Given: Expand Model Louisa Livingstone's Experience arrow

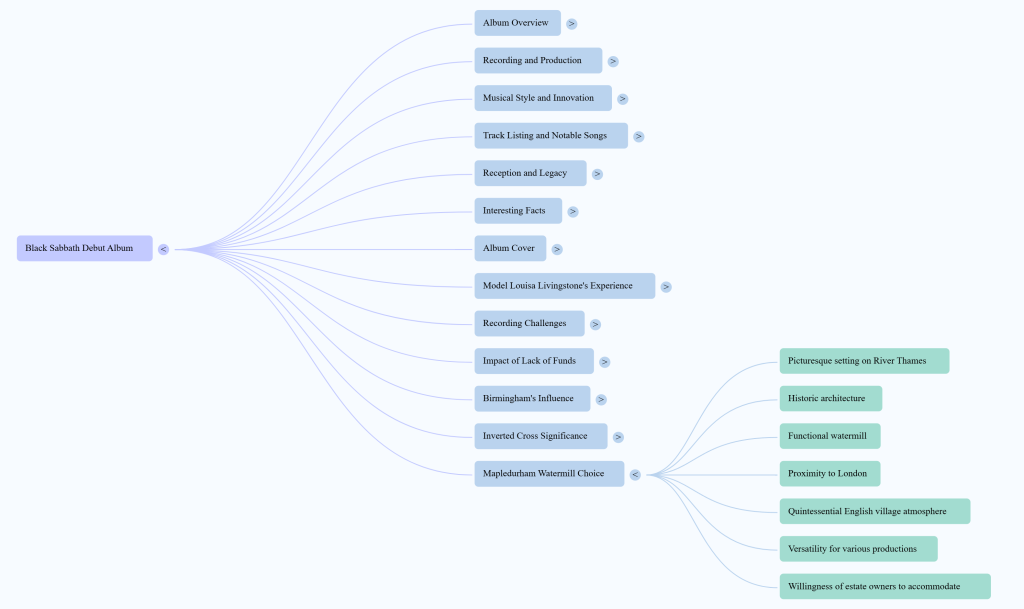Looking at the screenshot, I should coord(665,287).
